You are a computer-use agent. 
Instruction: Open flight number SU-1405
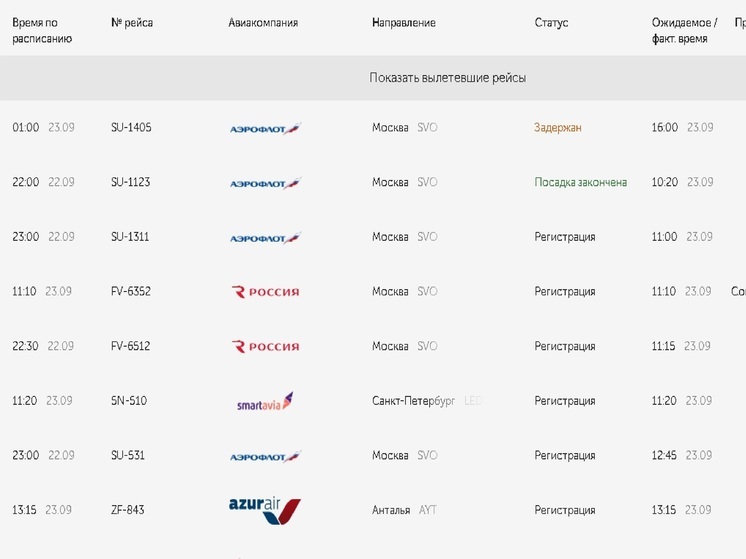click(131, 127)
